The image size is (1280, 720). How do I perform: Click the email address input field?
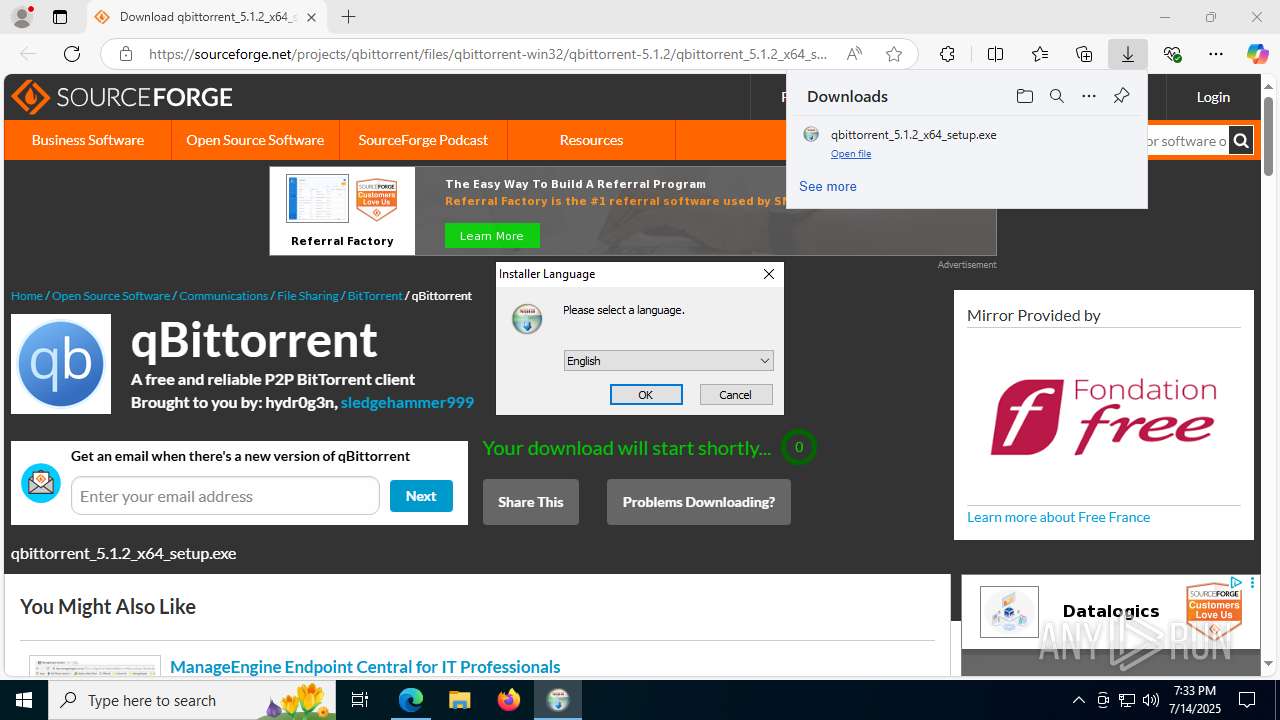click(225, 496)
